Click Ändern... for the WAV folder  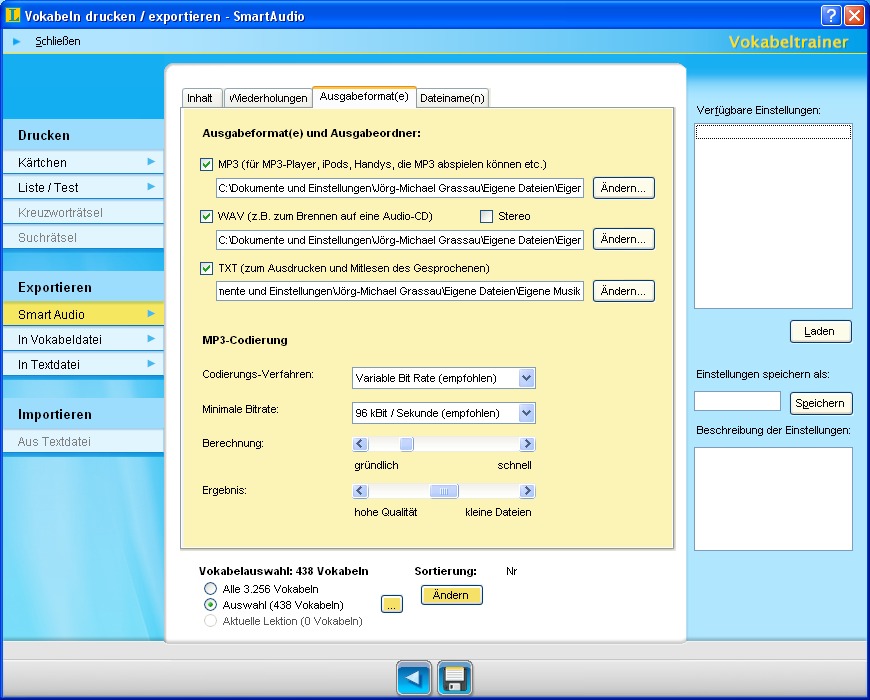pyautogui.click(x=624, y=239)
